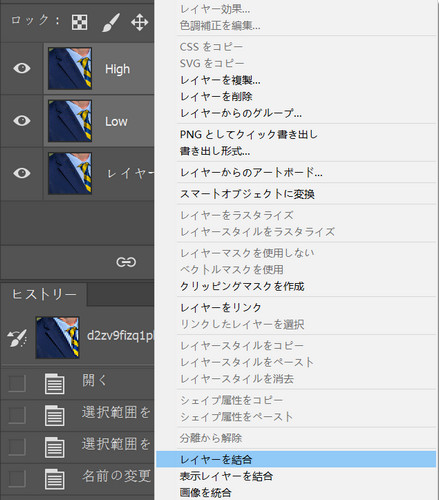439x500 pixels.
Task: Click the High layer name
Action: 118,69
